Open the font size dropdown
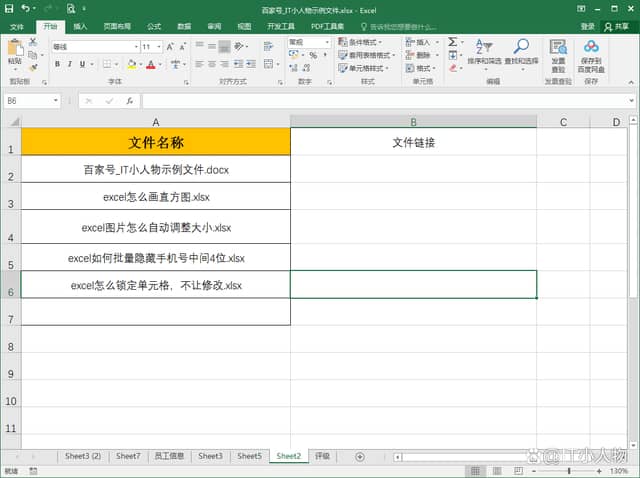This screenshot has width=640, height=478. (x=160, y=47)
